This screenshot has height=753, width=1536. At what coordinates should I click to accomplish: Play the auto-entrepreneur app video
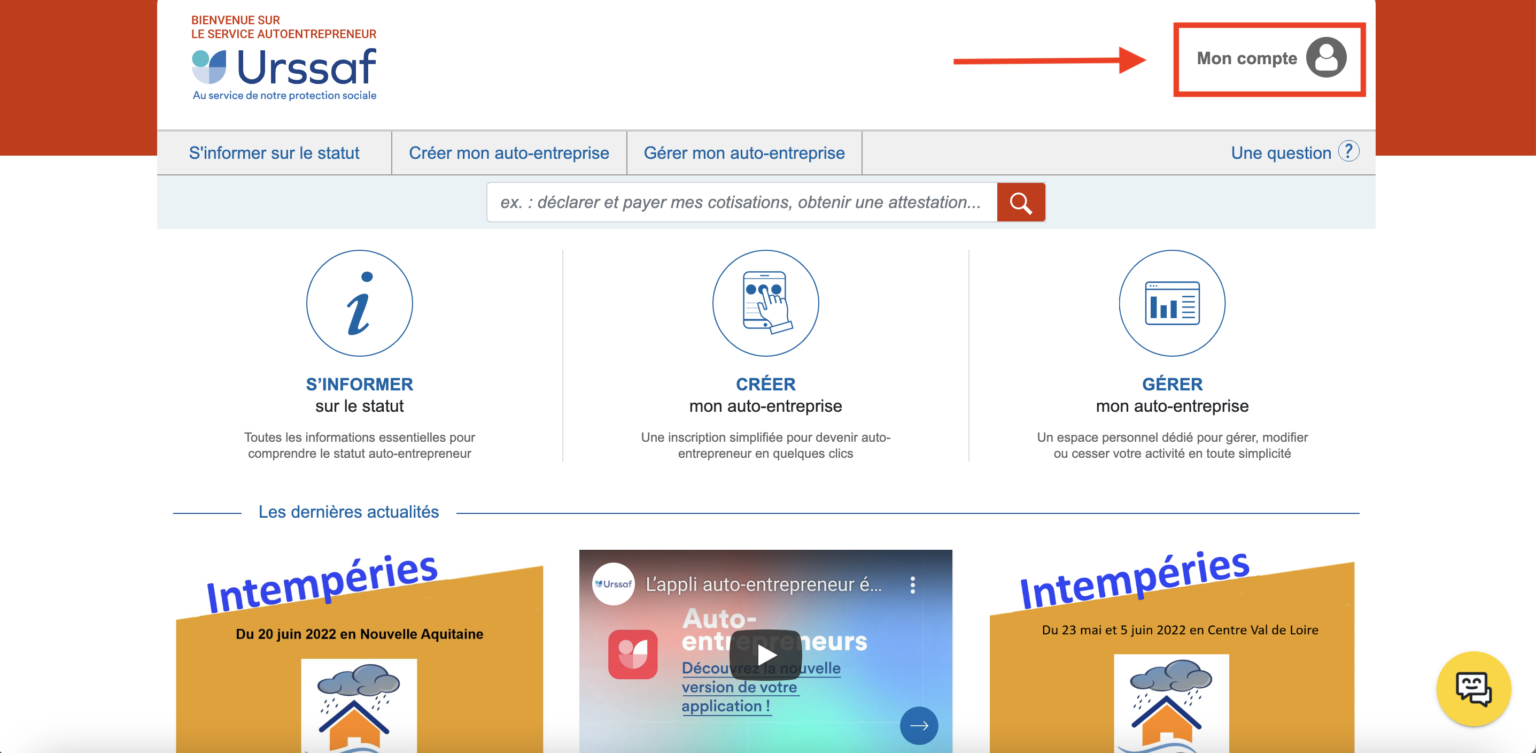click(765, 655)
